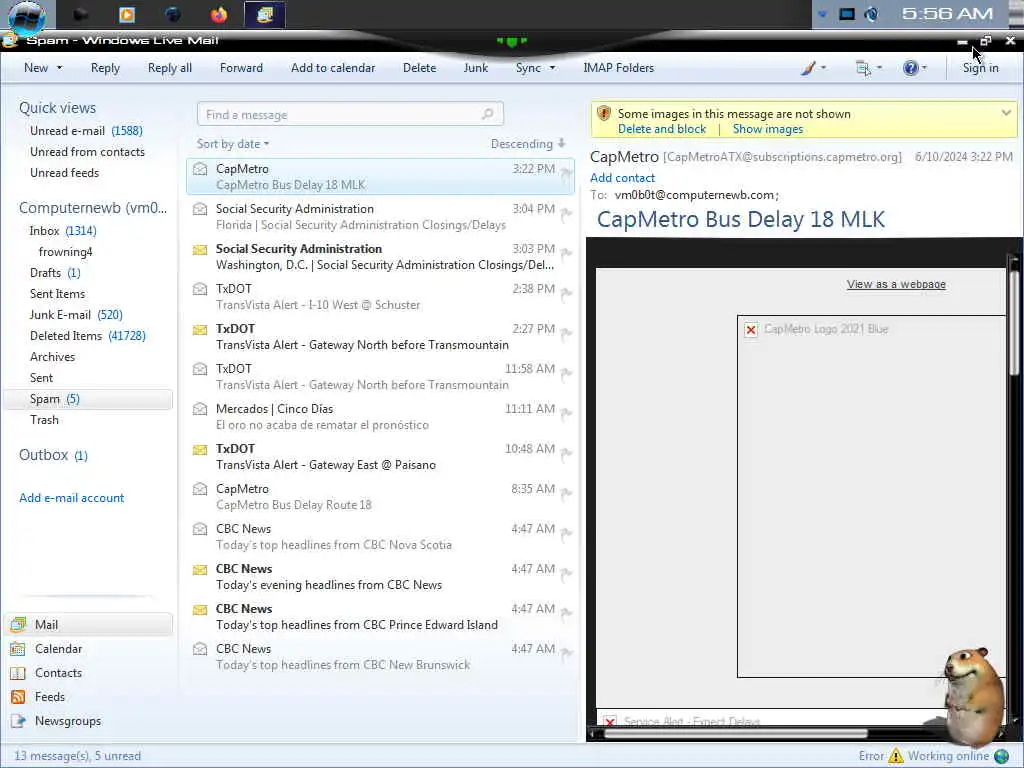Toggle the Descending sort order

[x=528, y=144]
